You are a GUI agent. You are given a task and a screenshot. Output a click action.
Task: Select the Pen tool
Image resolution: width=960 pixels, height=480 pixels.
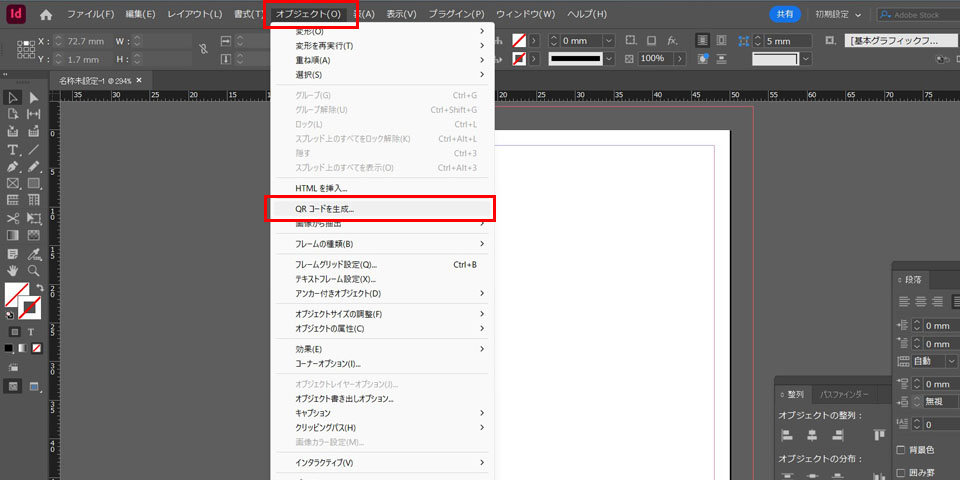[13, 166]
